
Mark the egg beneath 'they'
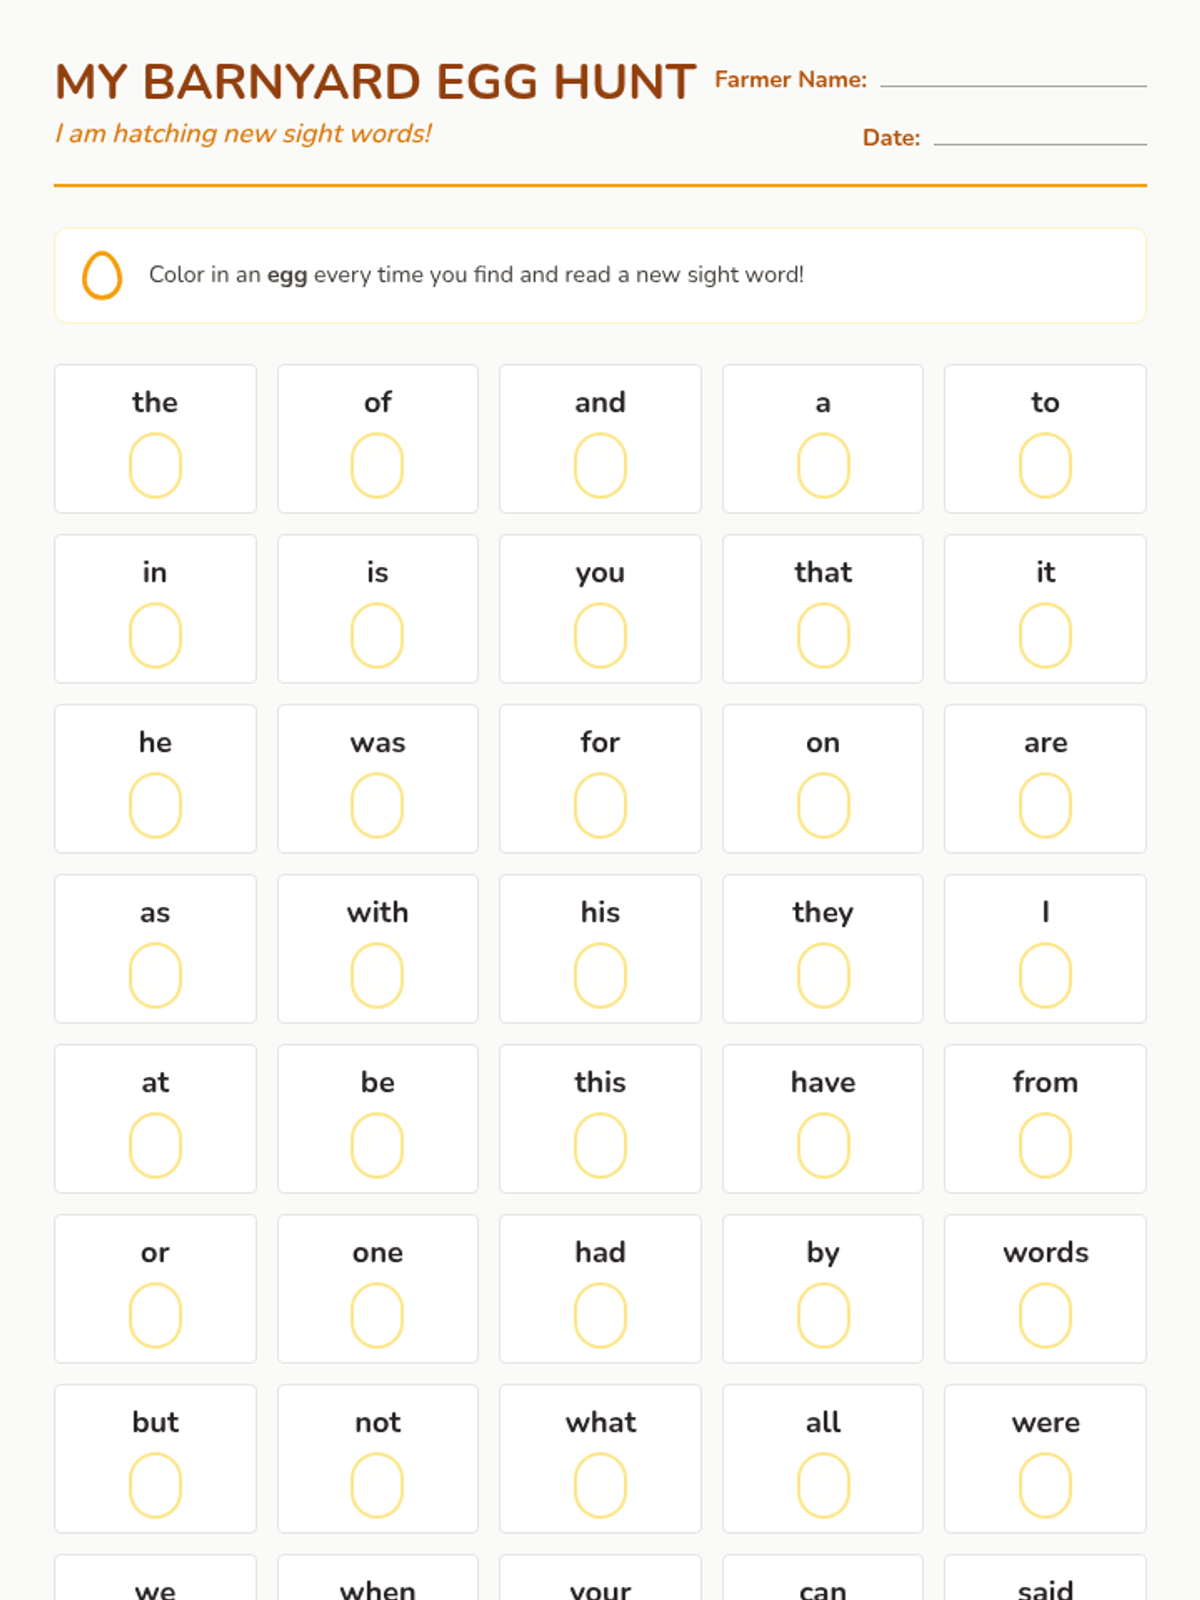pos(823,975)
